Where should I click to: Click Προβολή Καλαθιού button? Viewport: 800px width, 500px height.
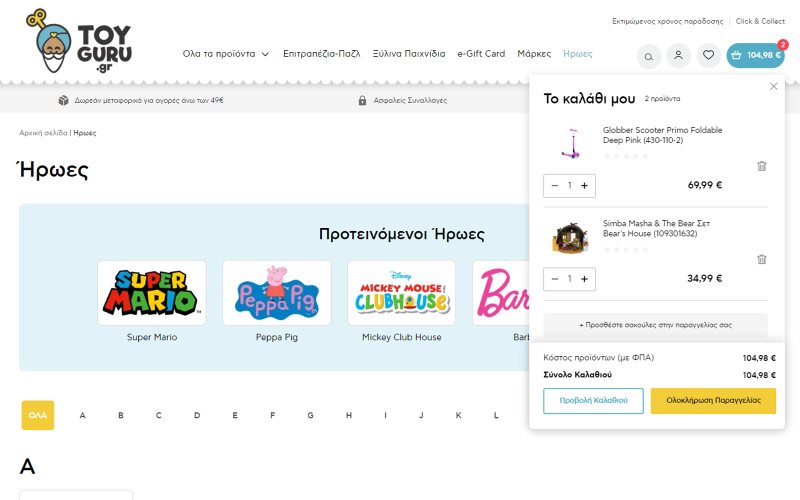click(593, 401)
